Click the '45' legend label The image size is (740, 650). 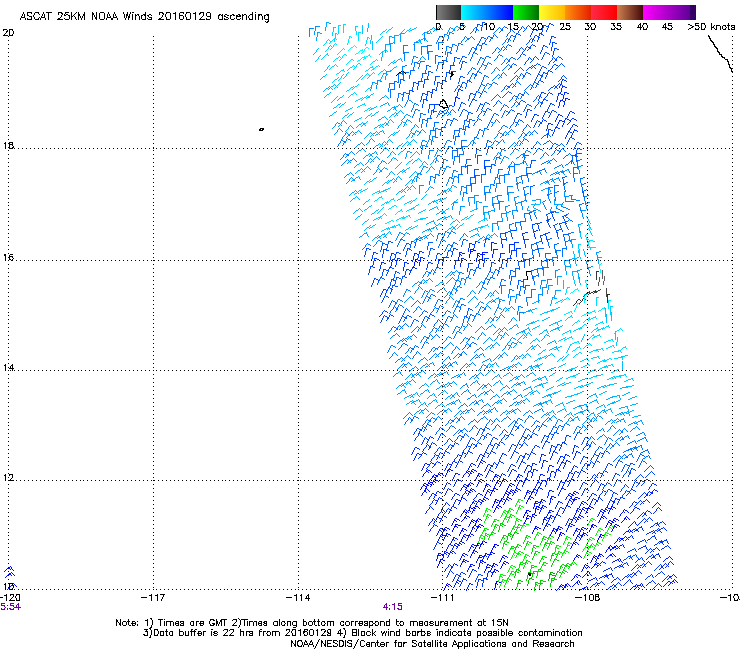(667, 26)
